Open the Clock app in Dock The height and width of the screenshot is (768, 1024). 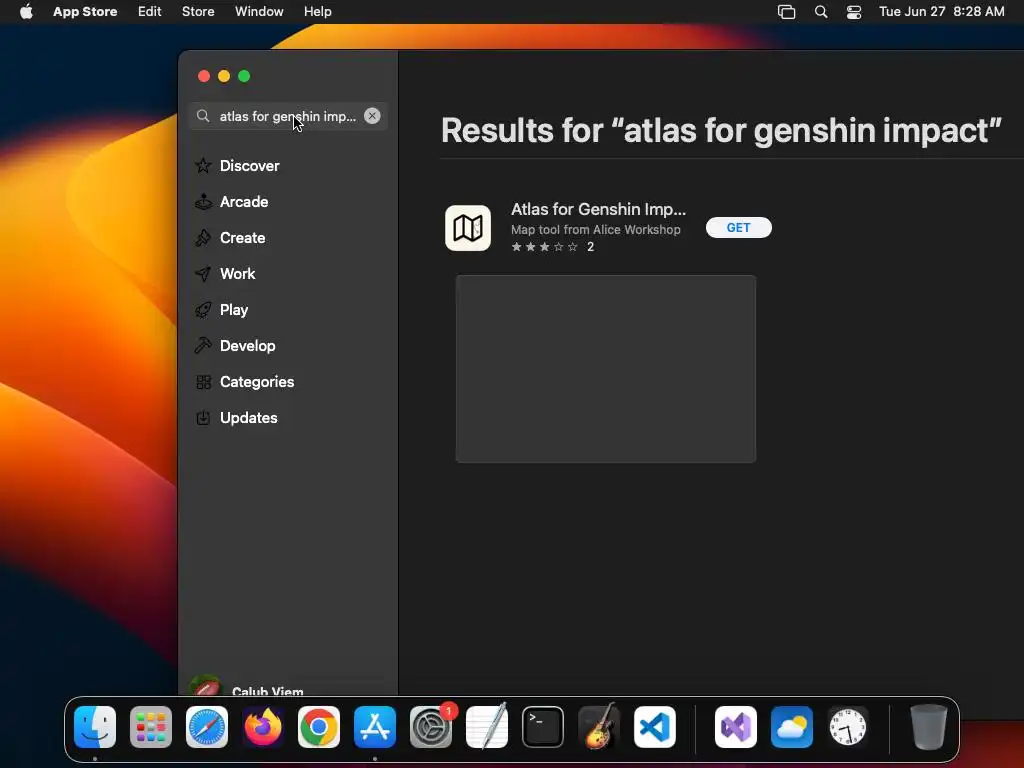(x=848, y=727)
